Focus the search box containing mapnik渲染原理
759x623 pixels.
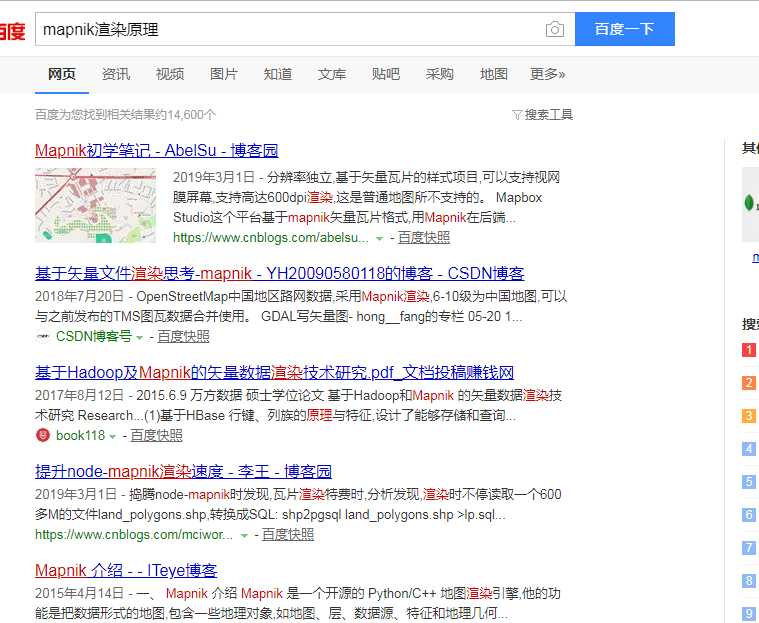pyautogui.click(x=305, y=30)
